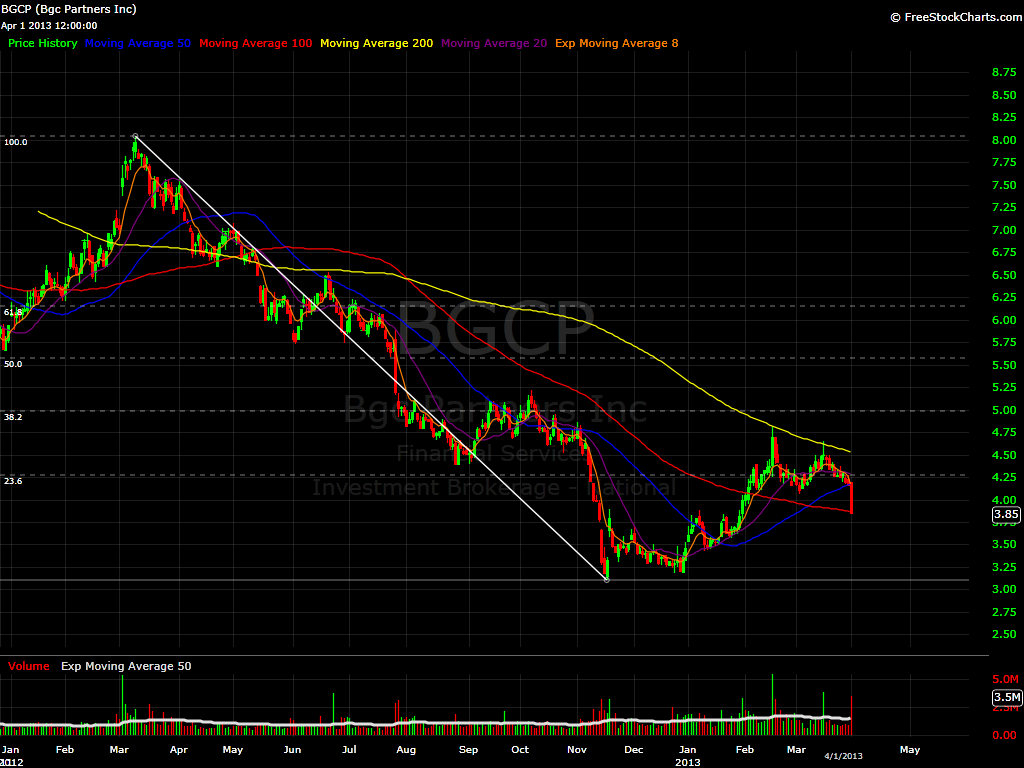Click the 100.0 Fibonacci level label
The height and width of the screenshot is (768, 1024).
(x=16, y=142)
